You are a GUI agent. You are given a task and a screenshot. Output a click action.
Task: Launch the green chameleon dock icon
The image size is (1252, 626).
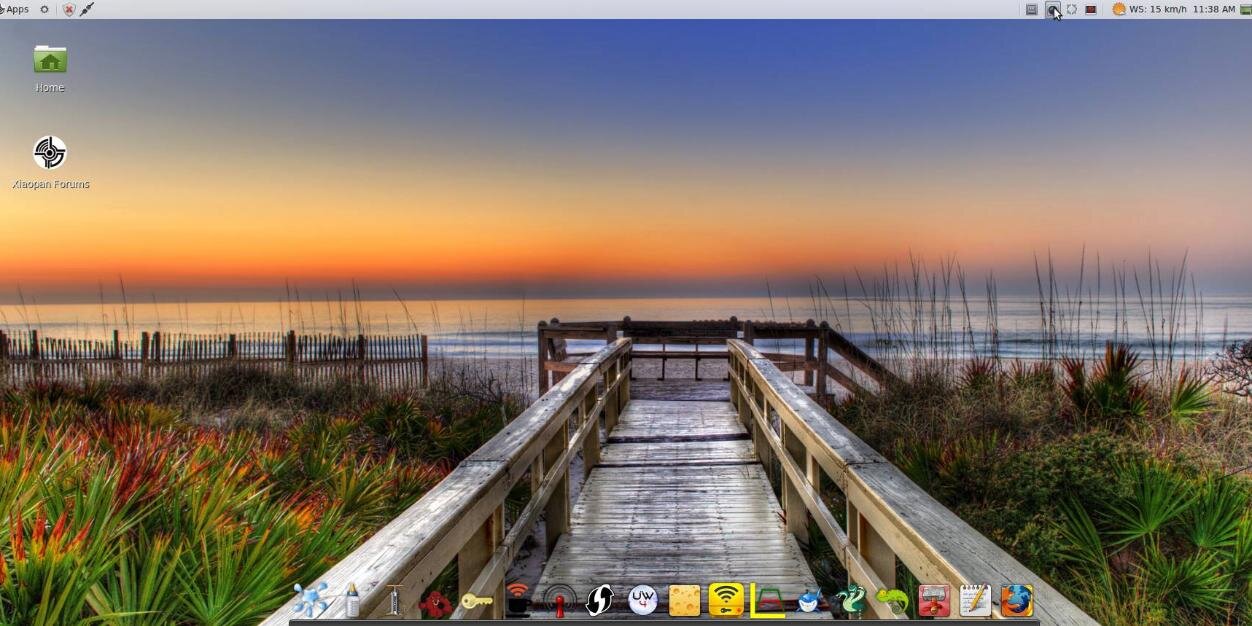(x=892, y=601)
